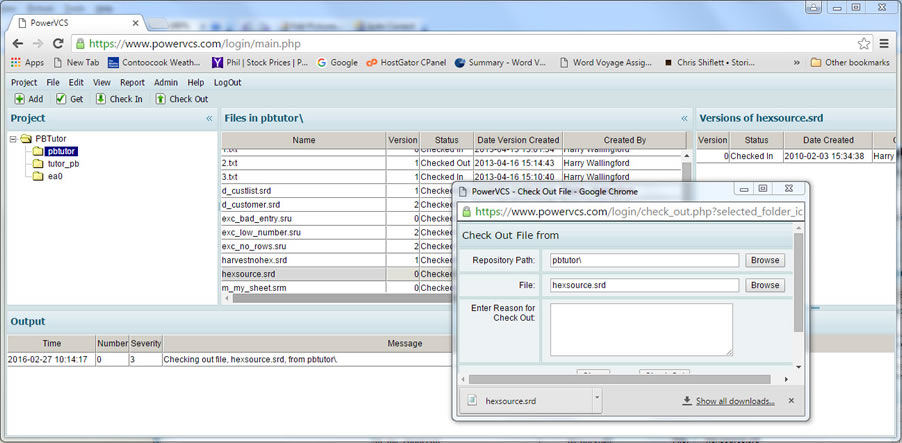
Task: Open the Chrome hamburger menu
Action: (884, 44)
